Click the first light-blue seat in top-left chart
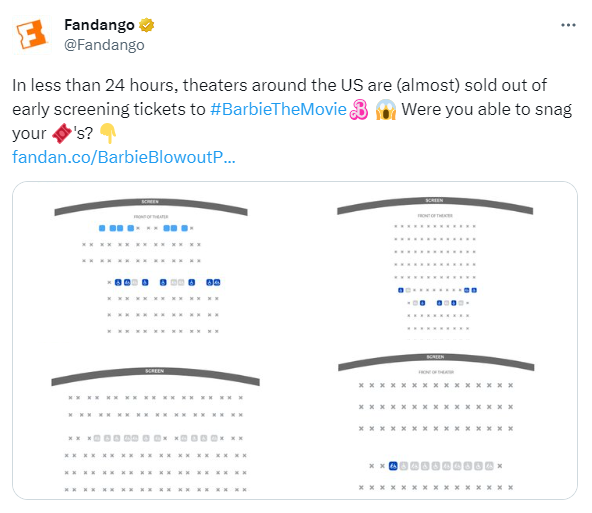 click(102, 228)
